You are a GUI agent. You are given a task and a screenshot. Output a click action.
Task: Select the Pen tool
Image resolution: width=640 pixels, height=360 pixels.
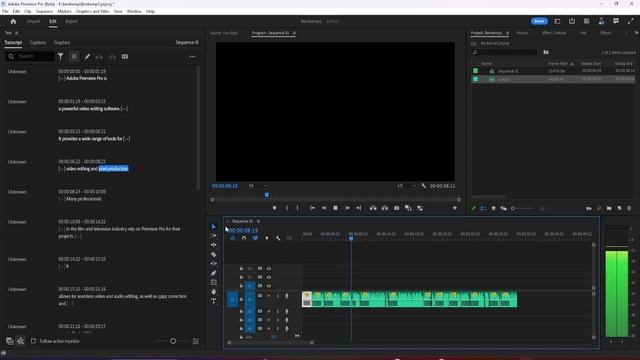click(x=213, y=273)
